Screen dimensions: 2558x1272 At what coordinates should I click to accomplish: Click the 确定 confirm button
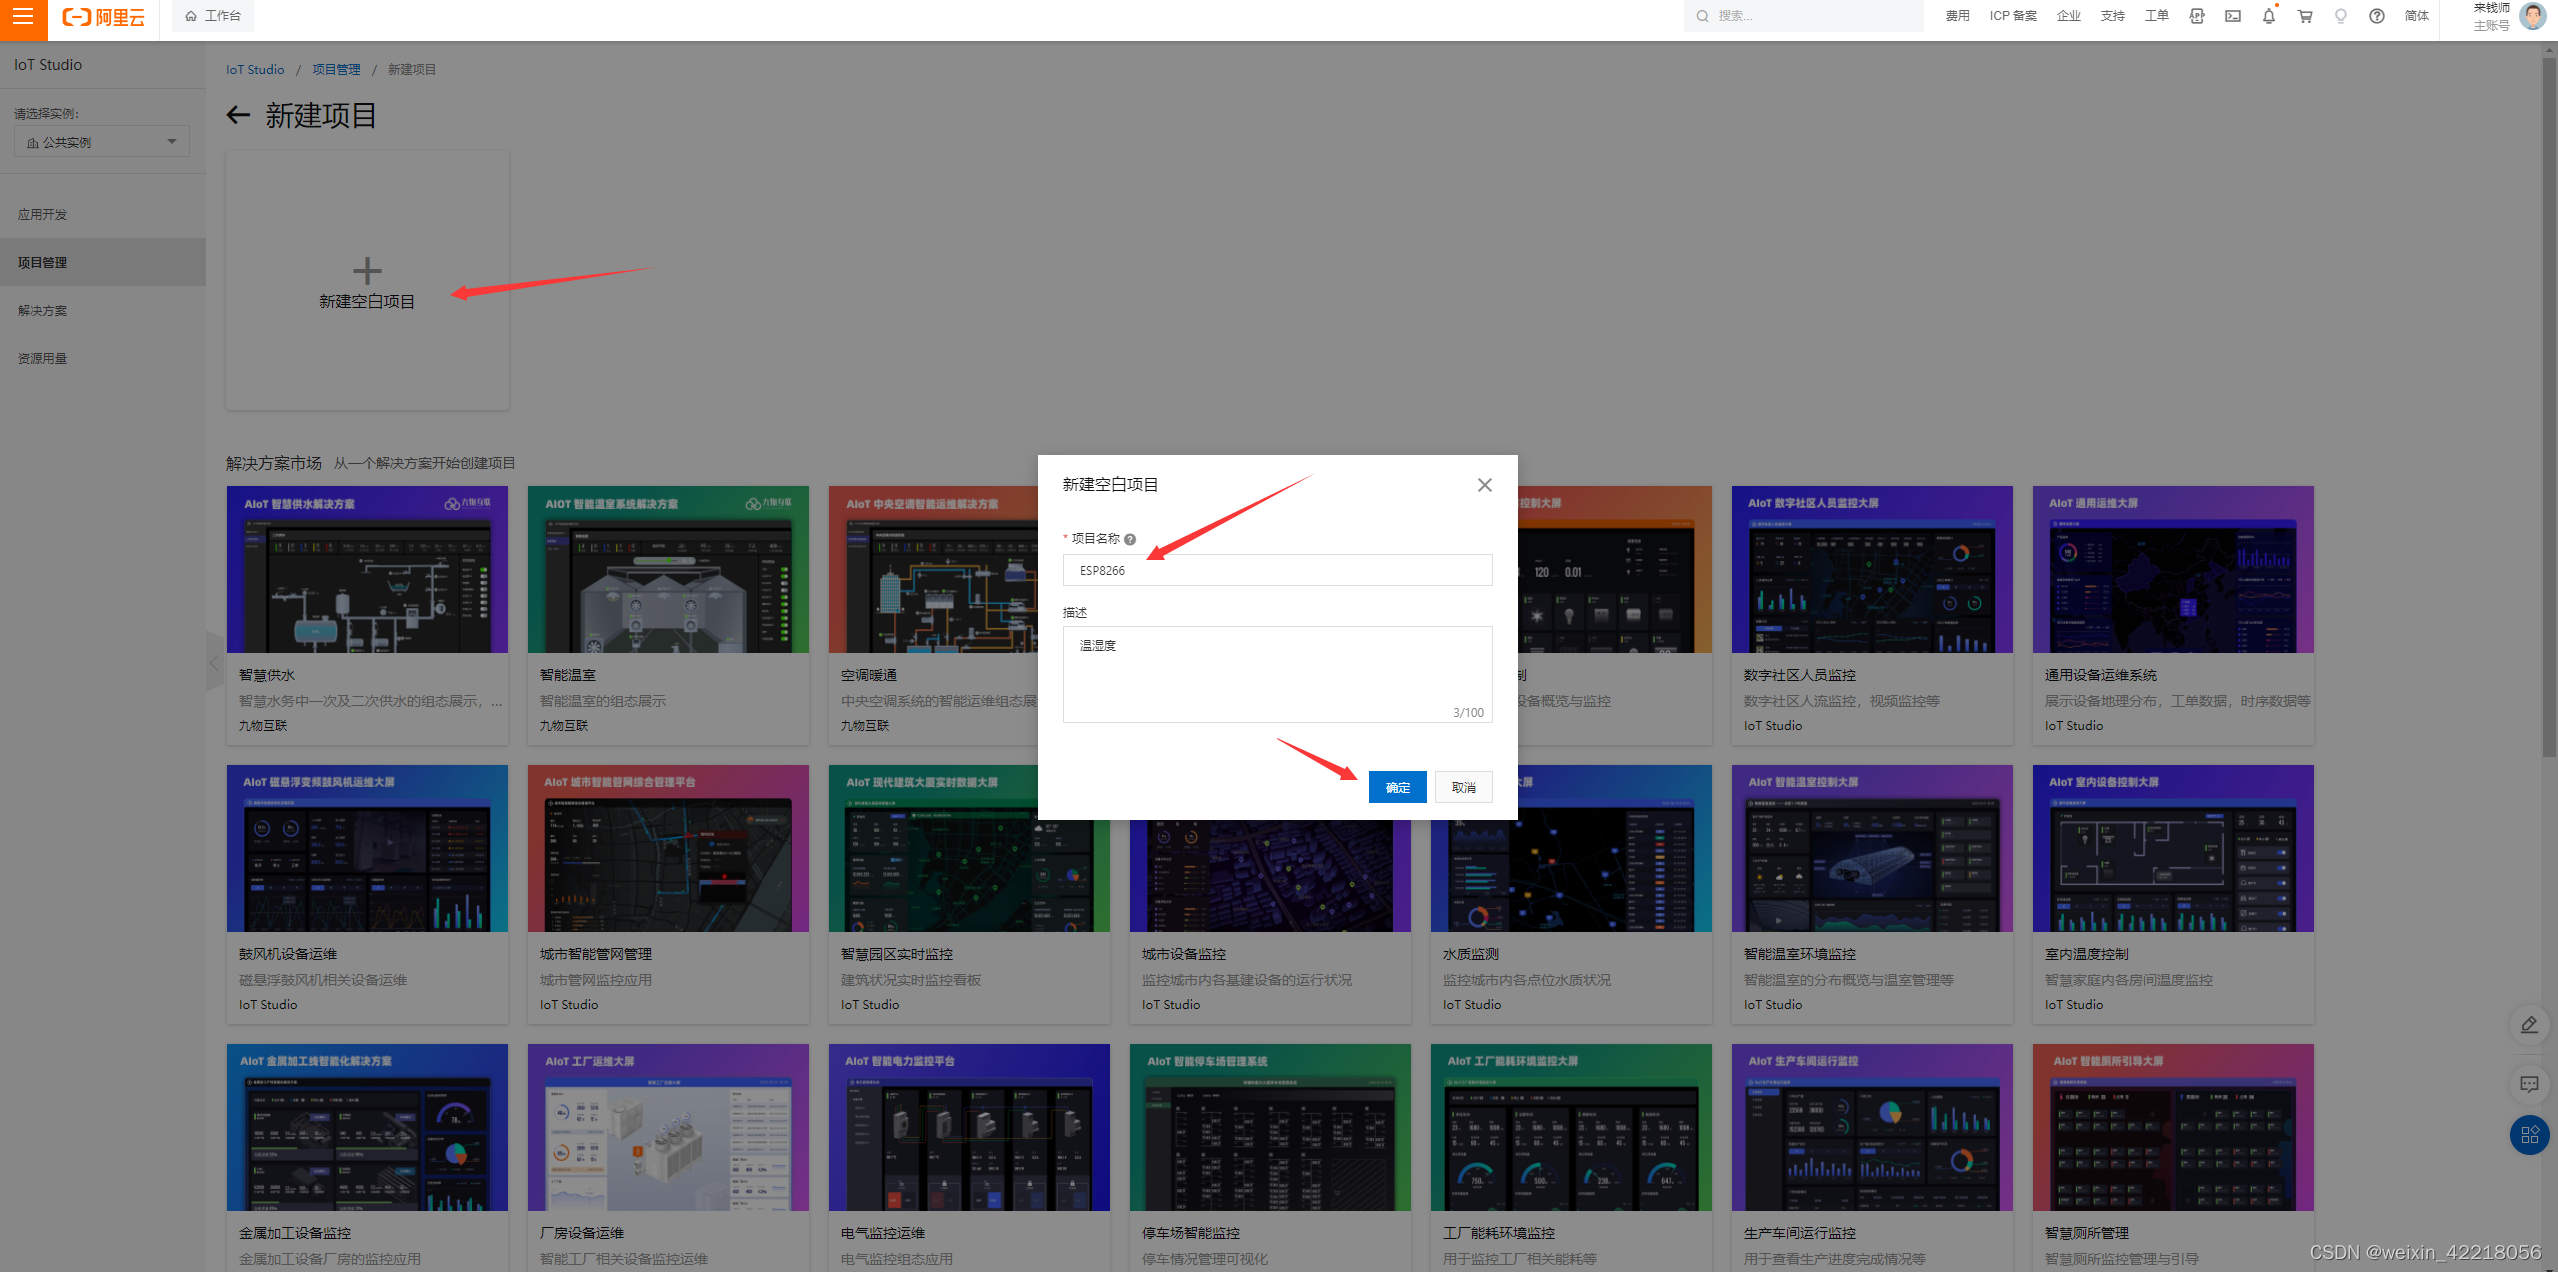(x=1397, y=788)
